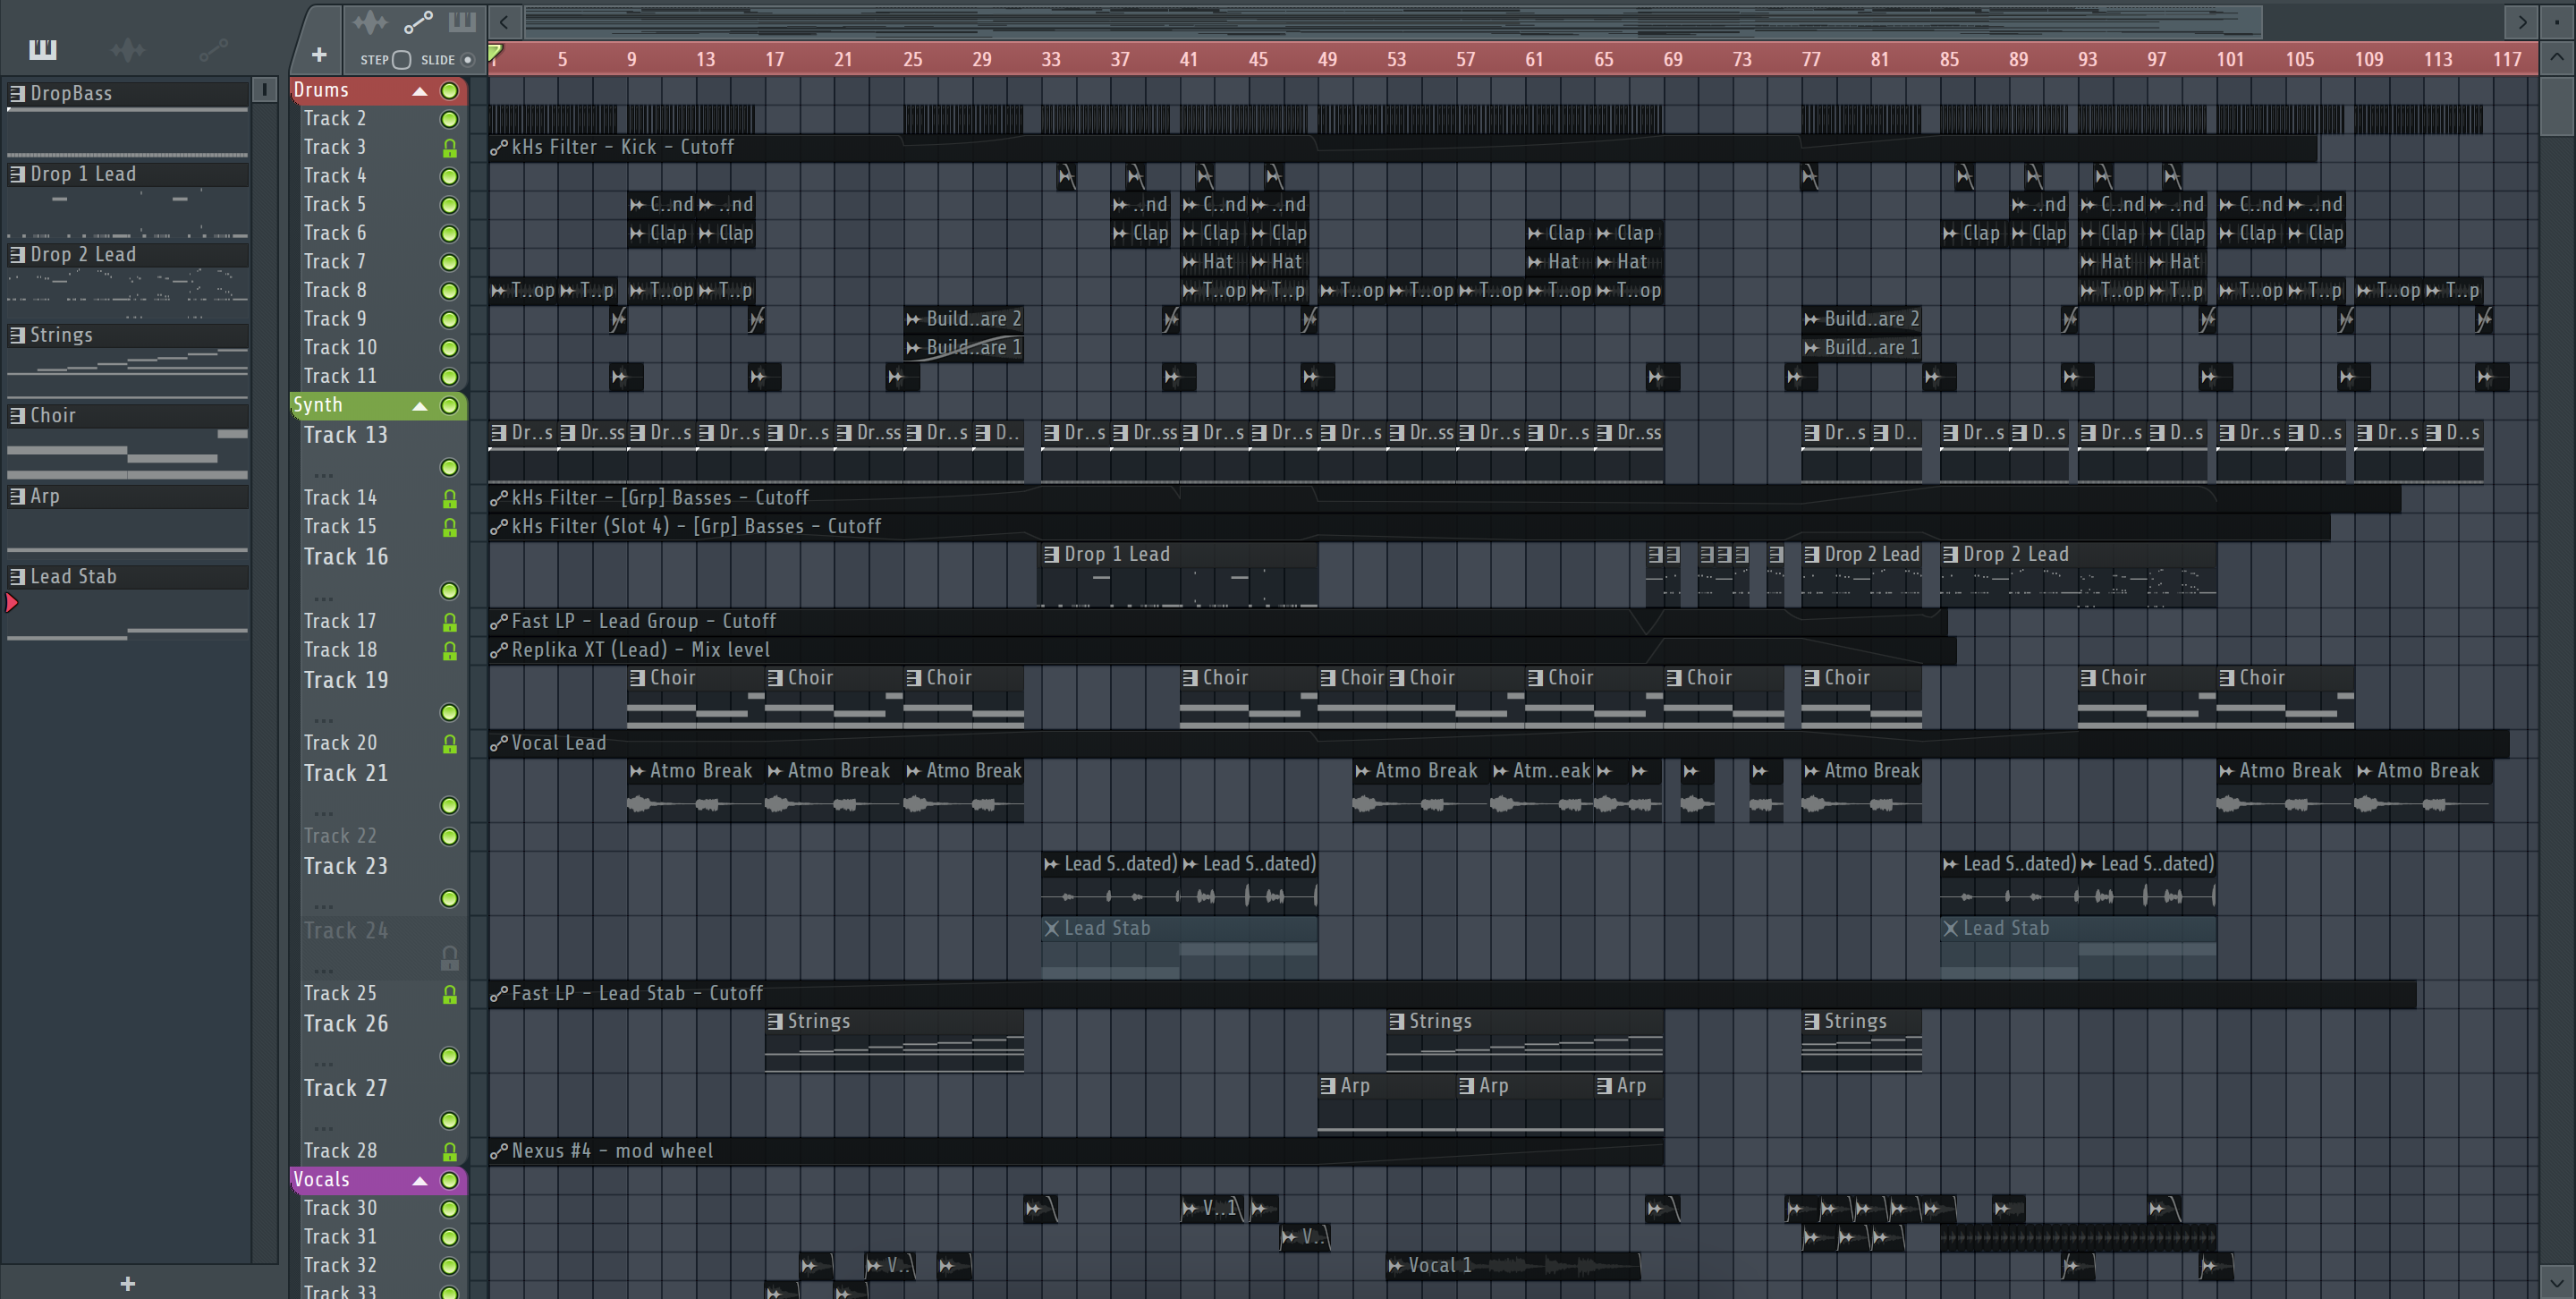Mute the Synth group track
This screenshot has width=2576, height=1299.
[450, 406]
